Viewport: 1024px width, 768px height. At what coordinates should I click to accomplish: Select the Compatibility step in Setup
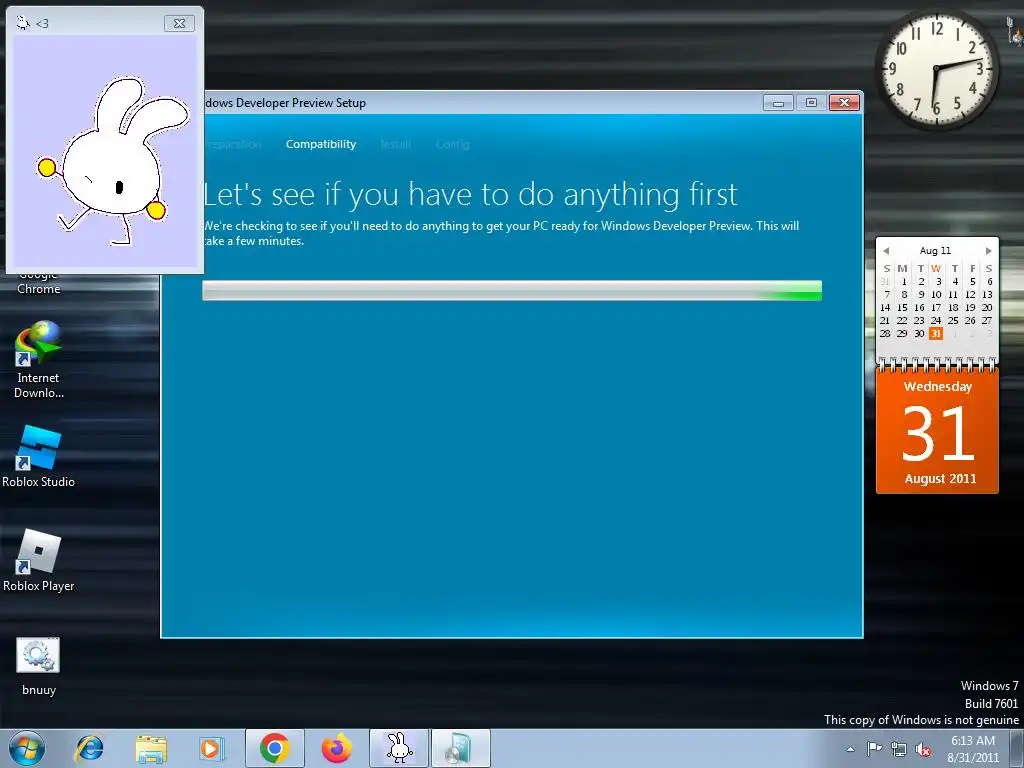point(321,144)
